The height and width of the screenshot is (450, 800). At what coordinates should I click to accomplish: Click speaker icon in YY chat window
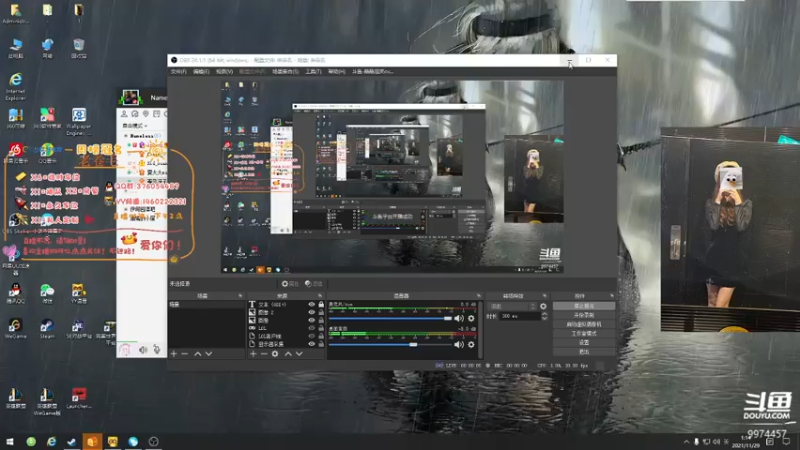click(143, 349)
